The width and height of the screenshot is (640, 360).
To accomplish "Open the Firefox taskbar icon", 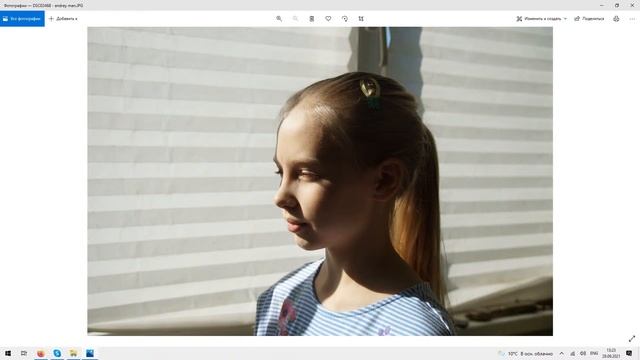I will coord(41,353).
